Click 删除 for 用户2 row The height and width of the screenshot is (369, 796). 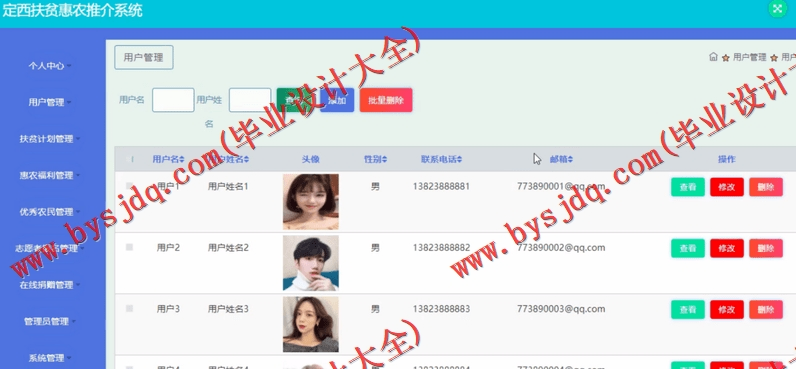pos(766,248)
